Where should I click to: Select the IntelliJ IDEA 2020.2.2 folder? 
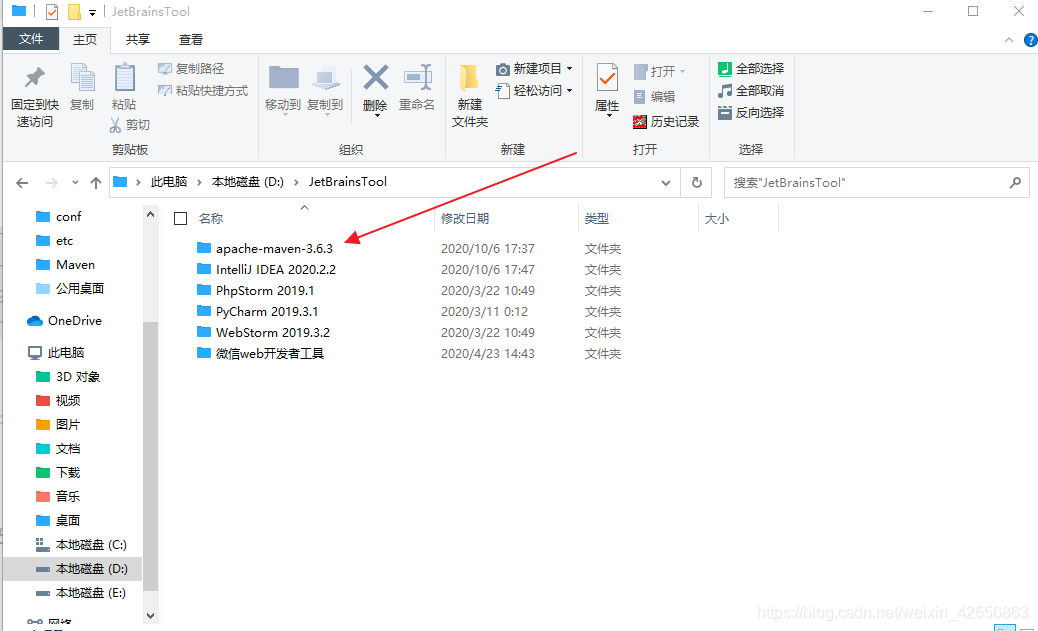(275, 269)
